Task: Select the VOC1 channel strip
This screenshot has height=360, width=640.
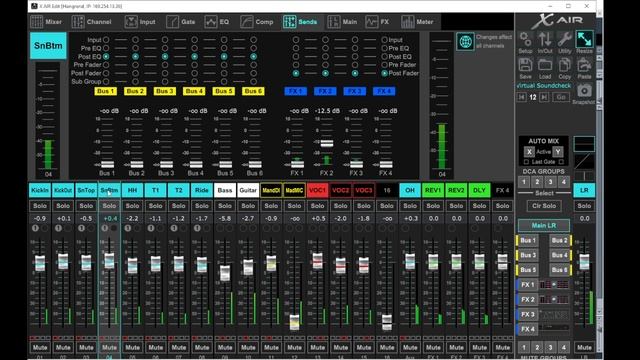Action: click(318, 190)
